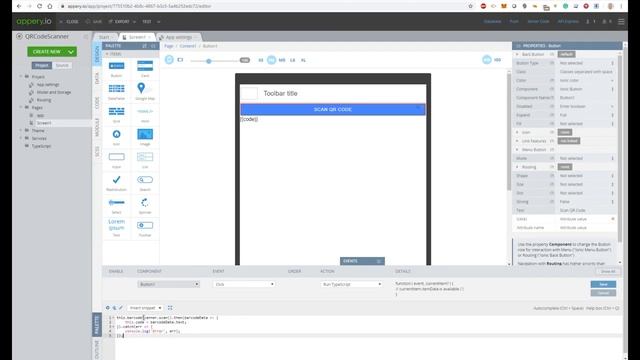Click the TEST button in top bar
The width and height of the screenshot is (640, 360).
coord(147,21)
